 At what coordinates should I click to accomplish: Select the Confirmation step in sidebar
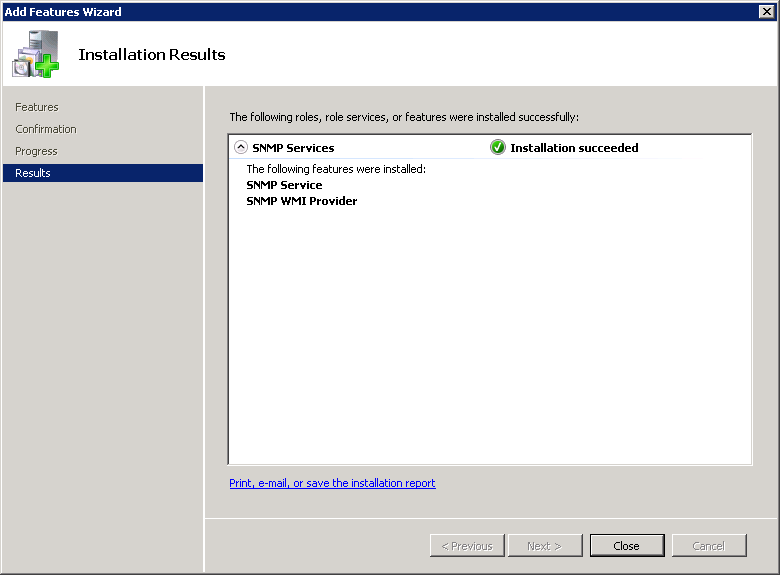[46, 129]
